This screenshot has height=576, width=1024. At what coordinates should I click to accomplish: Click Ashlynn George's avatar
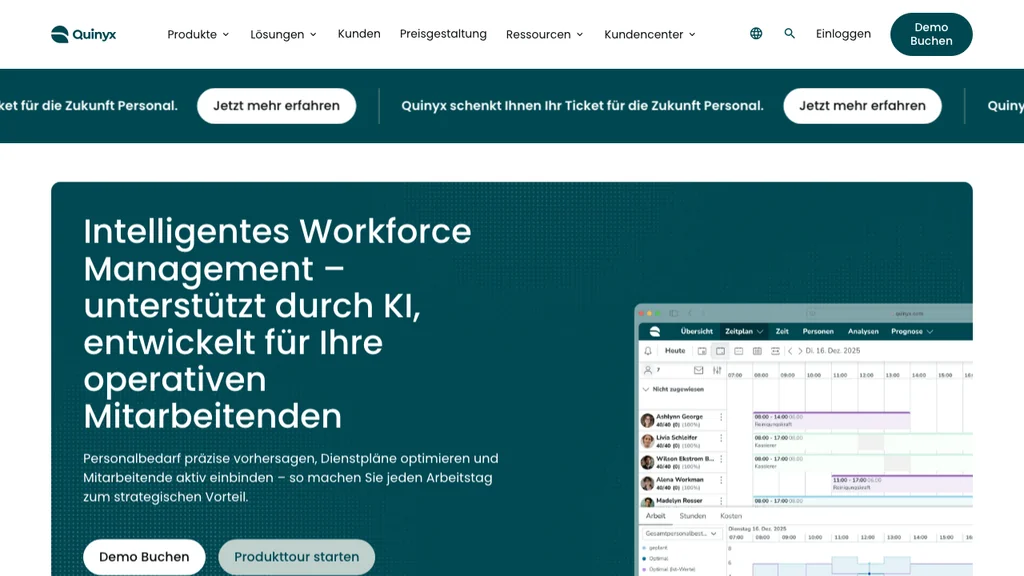(x=647, y=421)
